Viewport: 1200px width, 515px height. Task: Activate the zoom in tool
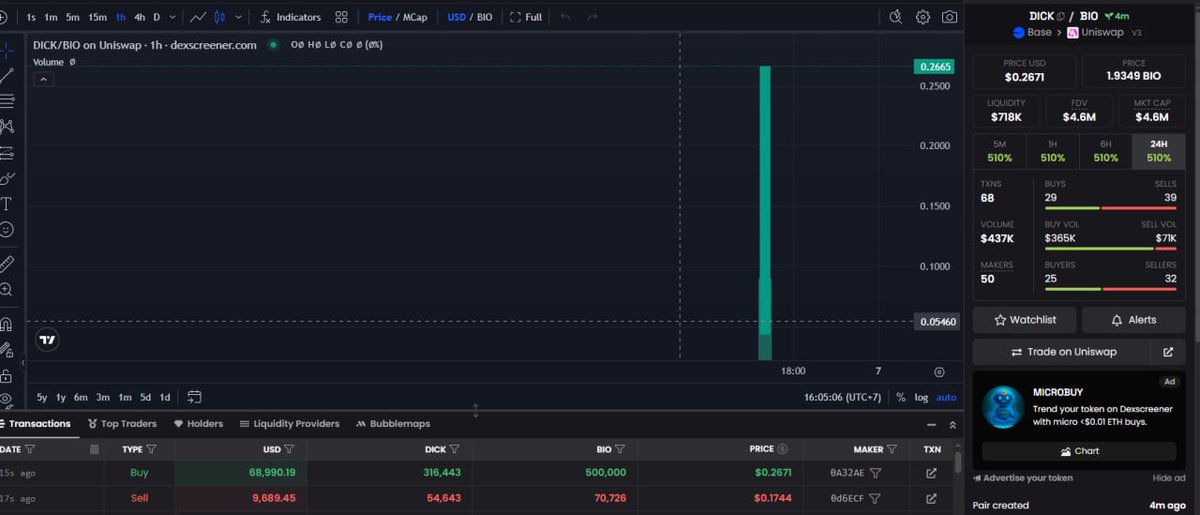tap(6, 290)
